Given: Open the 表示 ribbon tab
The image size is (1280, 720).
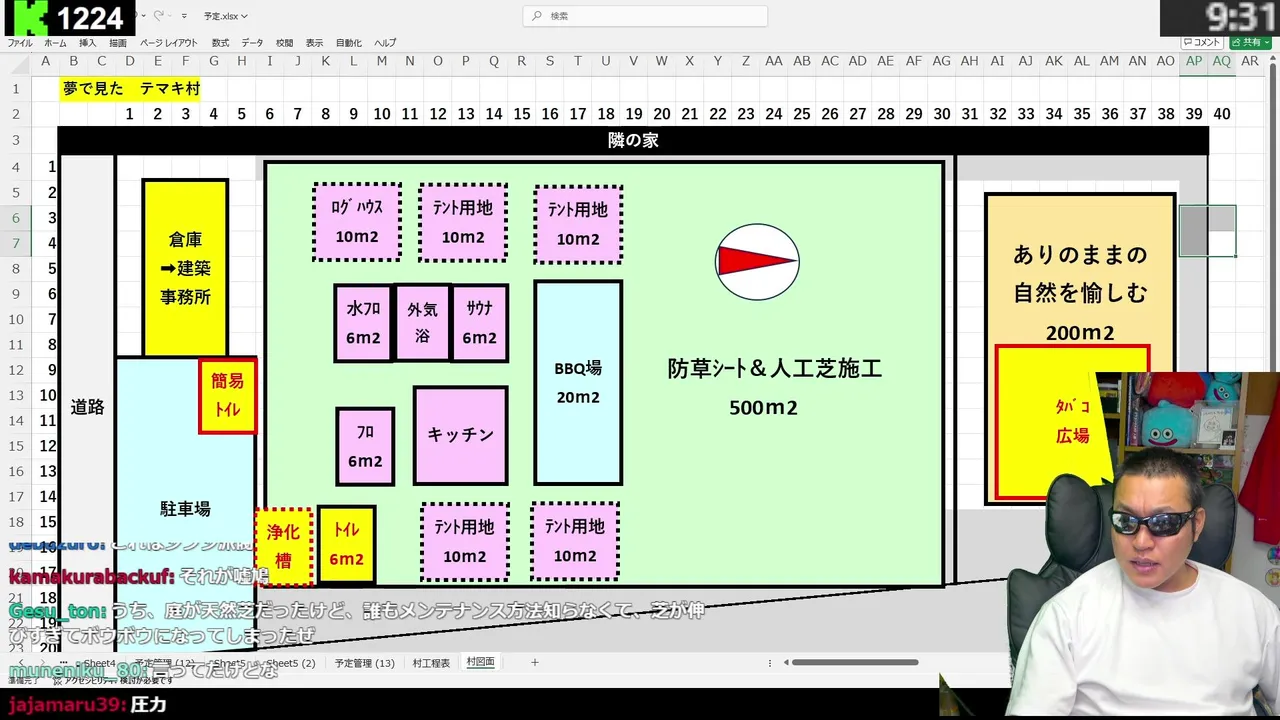Looking at the screenshot, I should coord(314,43).
